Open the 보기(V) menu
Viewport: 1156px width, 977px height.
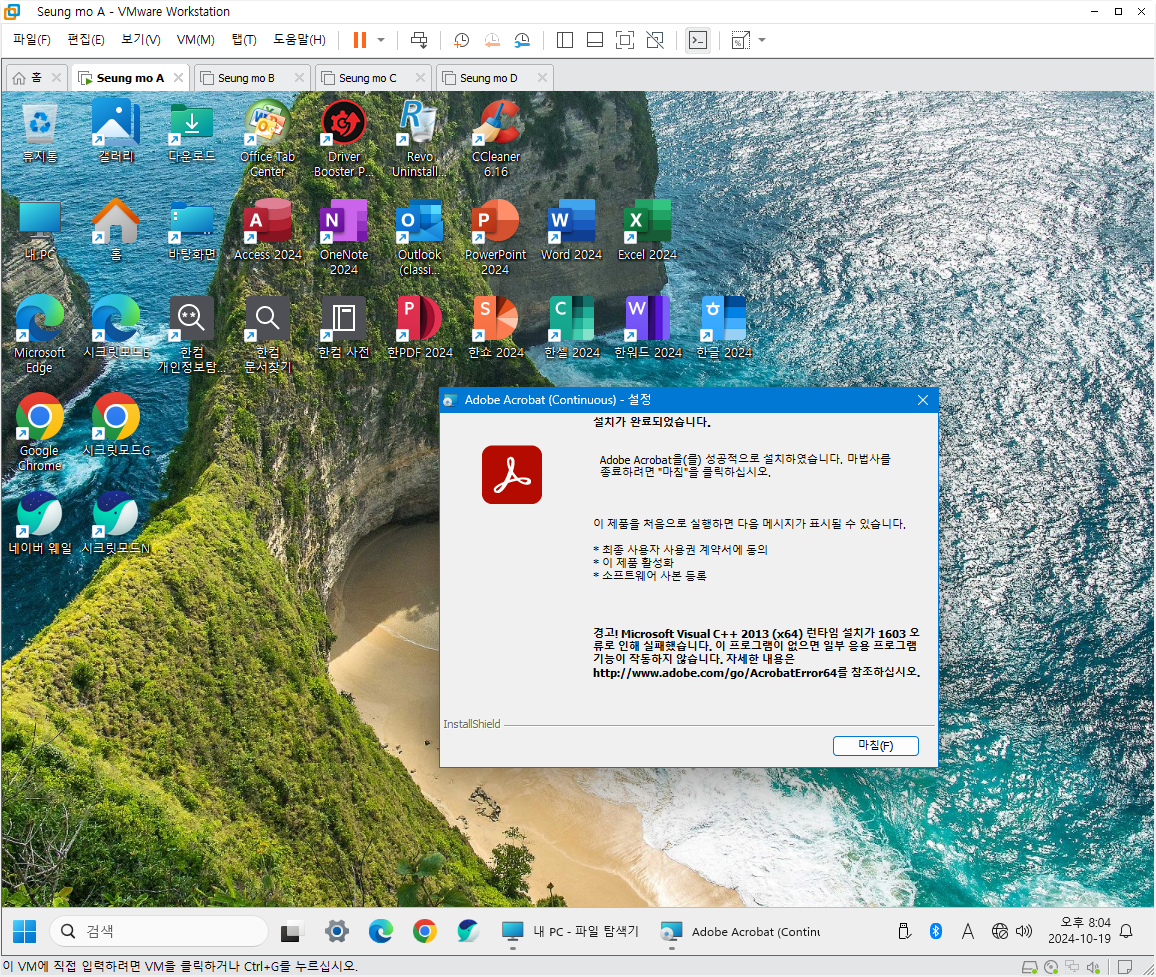[140, 40]
